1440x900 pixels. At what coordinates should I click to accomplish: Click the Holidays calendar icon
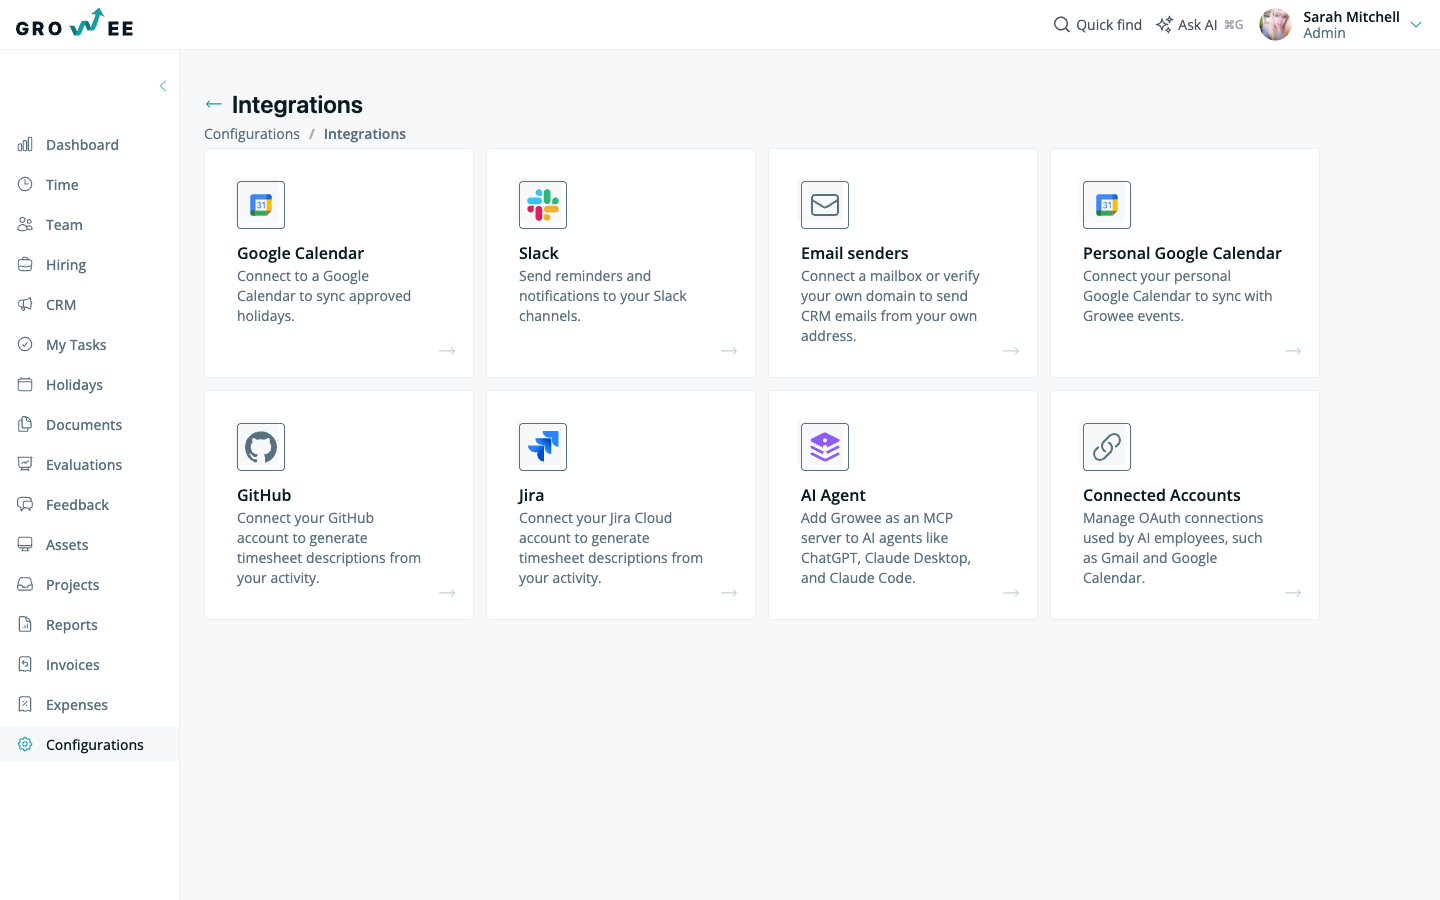tap(25, 385)
